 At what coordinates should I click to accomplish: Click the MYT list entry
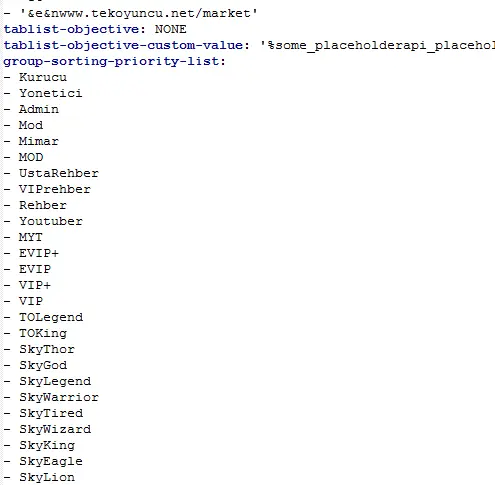click(x=31, y=237)
